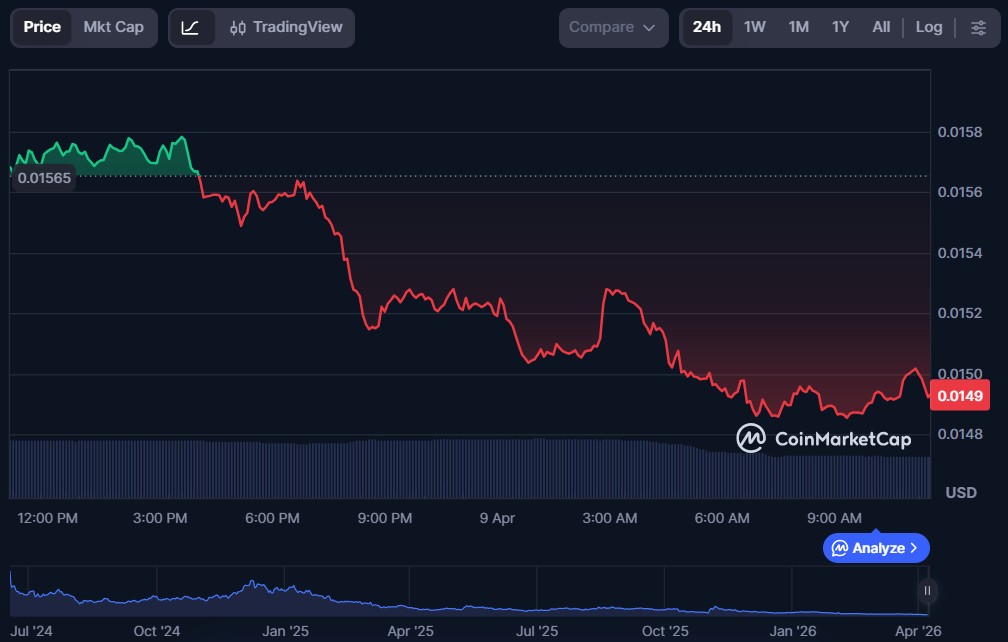Click volume bars near 9 Apr

click(x=497, y=468)
